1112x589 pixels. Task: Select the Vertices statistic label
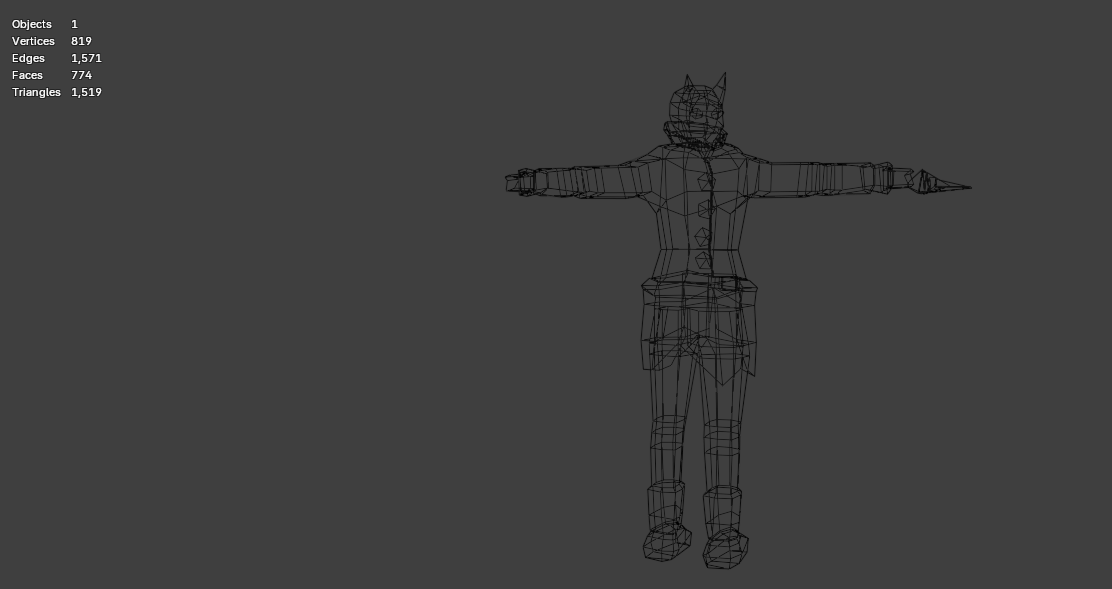pyautogui.click(x=33, y=41)
